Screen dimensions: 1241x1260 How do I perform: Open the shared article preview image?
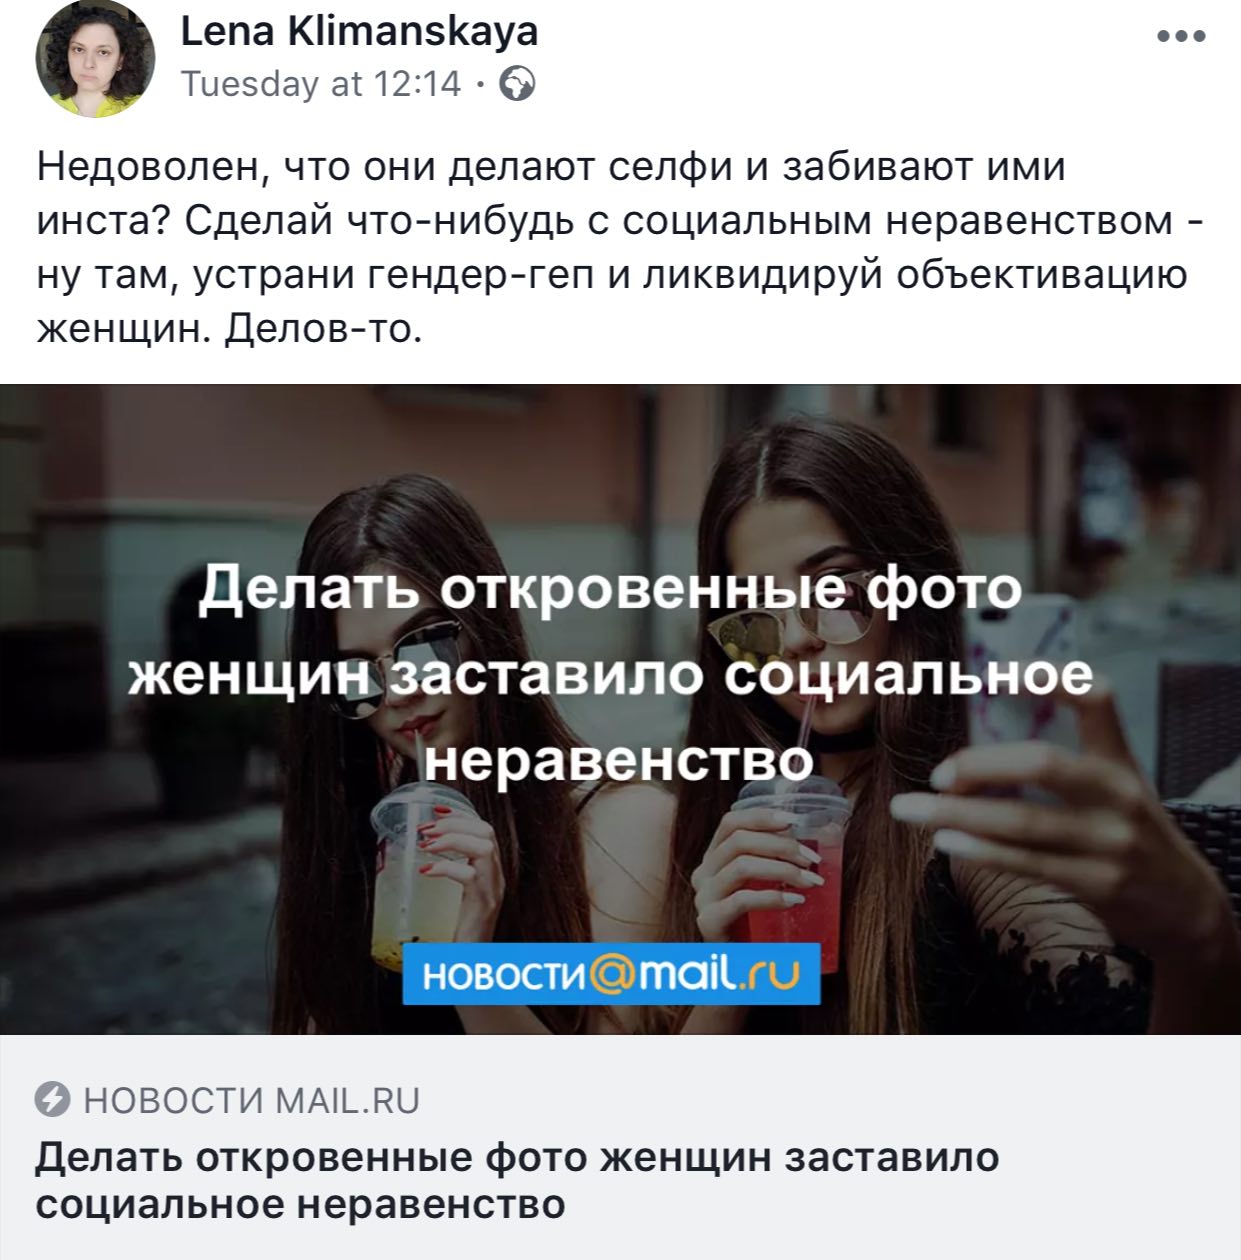click(x=620, y=709)
